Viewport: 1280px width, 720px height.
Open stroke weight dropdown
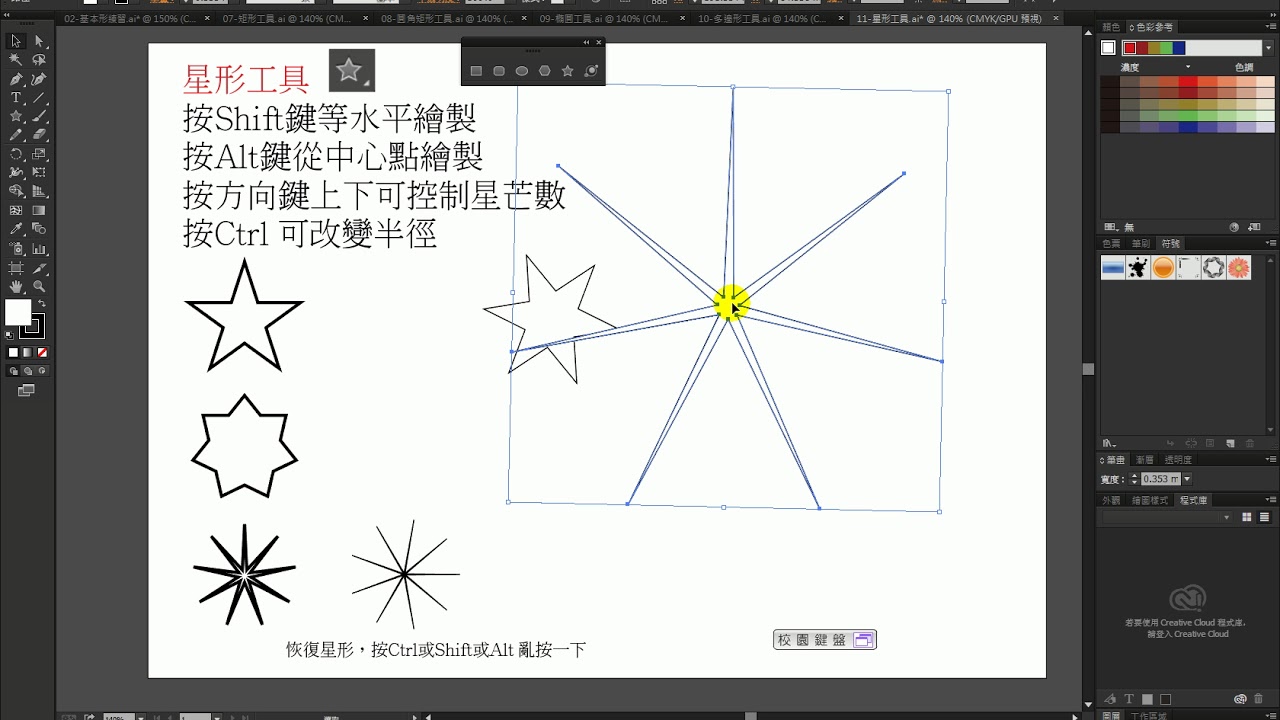click(1187, 479)
